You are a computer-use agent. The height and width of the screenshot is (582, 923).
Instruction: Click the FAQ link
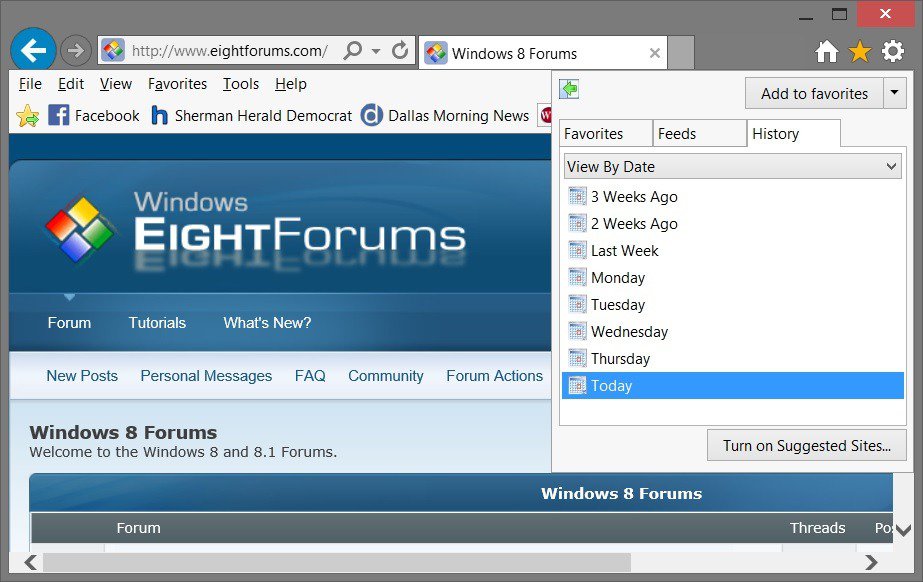[310, 375]
